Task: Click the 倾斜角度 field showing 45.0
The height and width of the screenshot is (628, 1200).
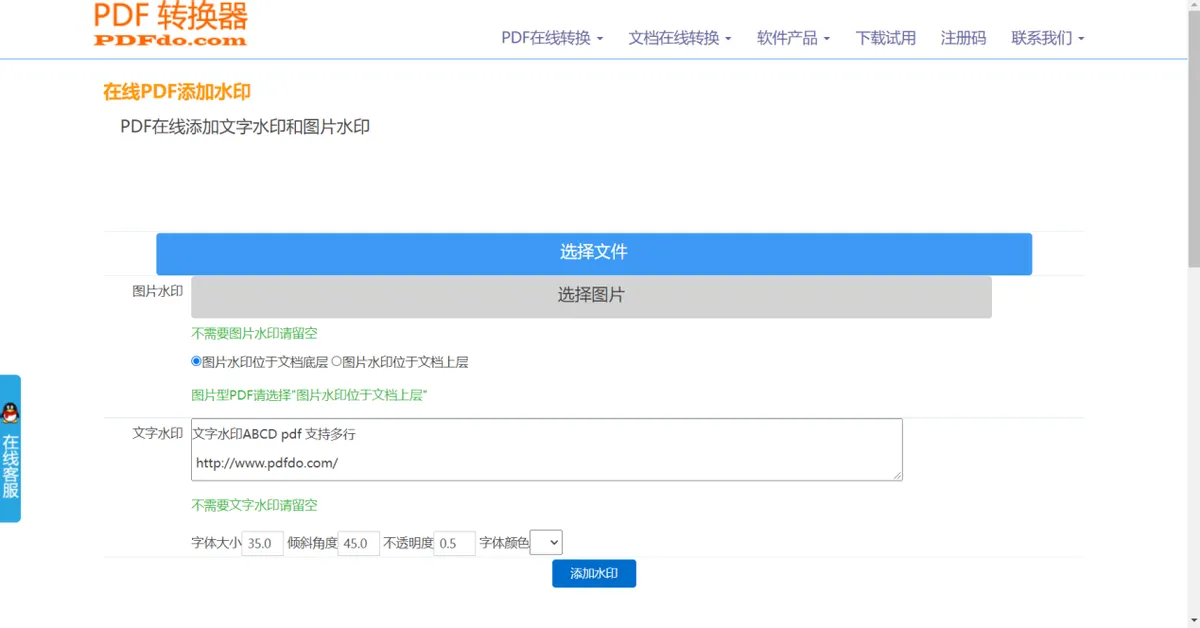Action: [x=359, y=543]
